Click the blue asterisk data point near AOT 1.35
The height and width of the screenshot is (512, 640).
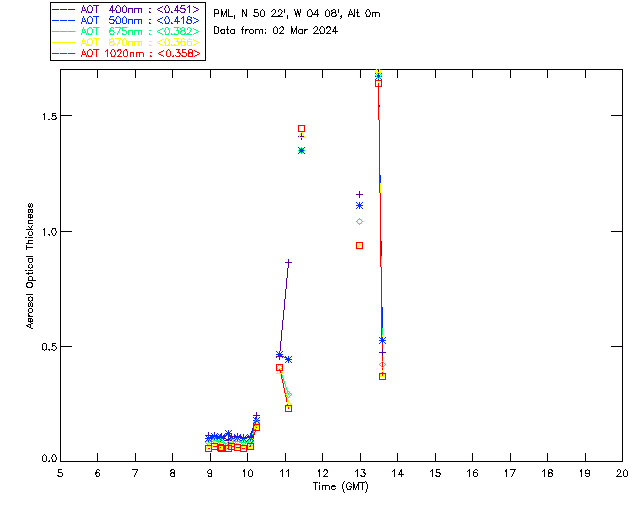pyautogui.click(x=301, y=151)
